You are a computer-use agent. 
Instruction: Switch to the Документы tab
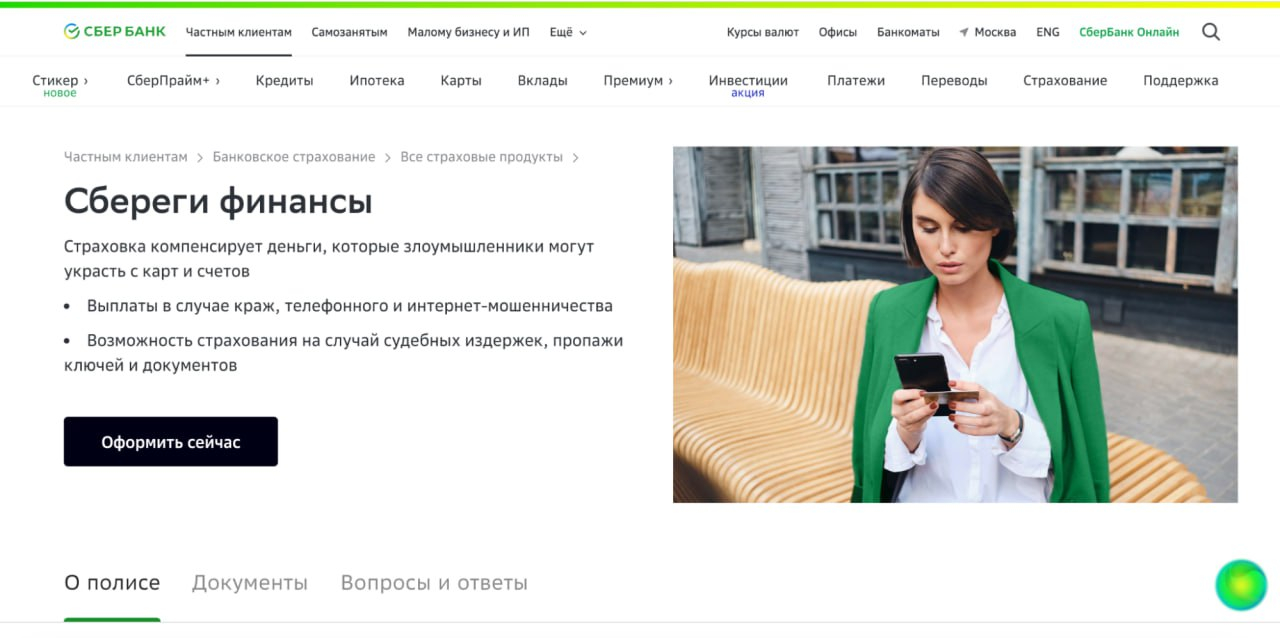(x=250, y=583)
